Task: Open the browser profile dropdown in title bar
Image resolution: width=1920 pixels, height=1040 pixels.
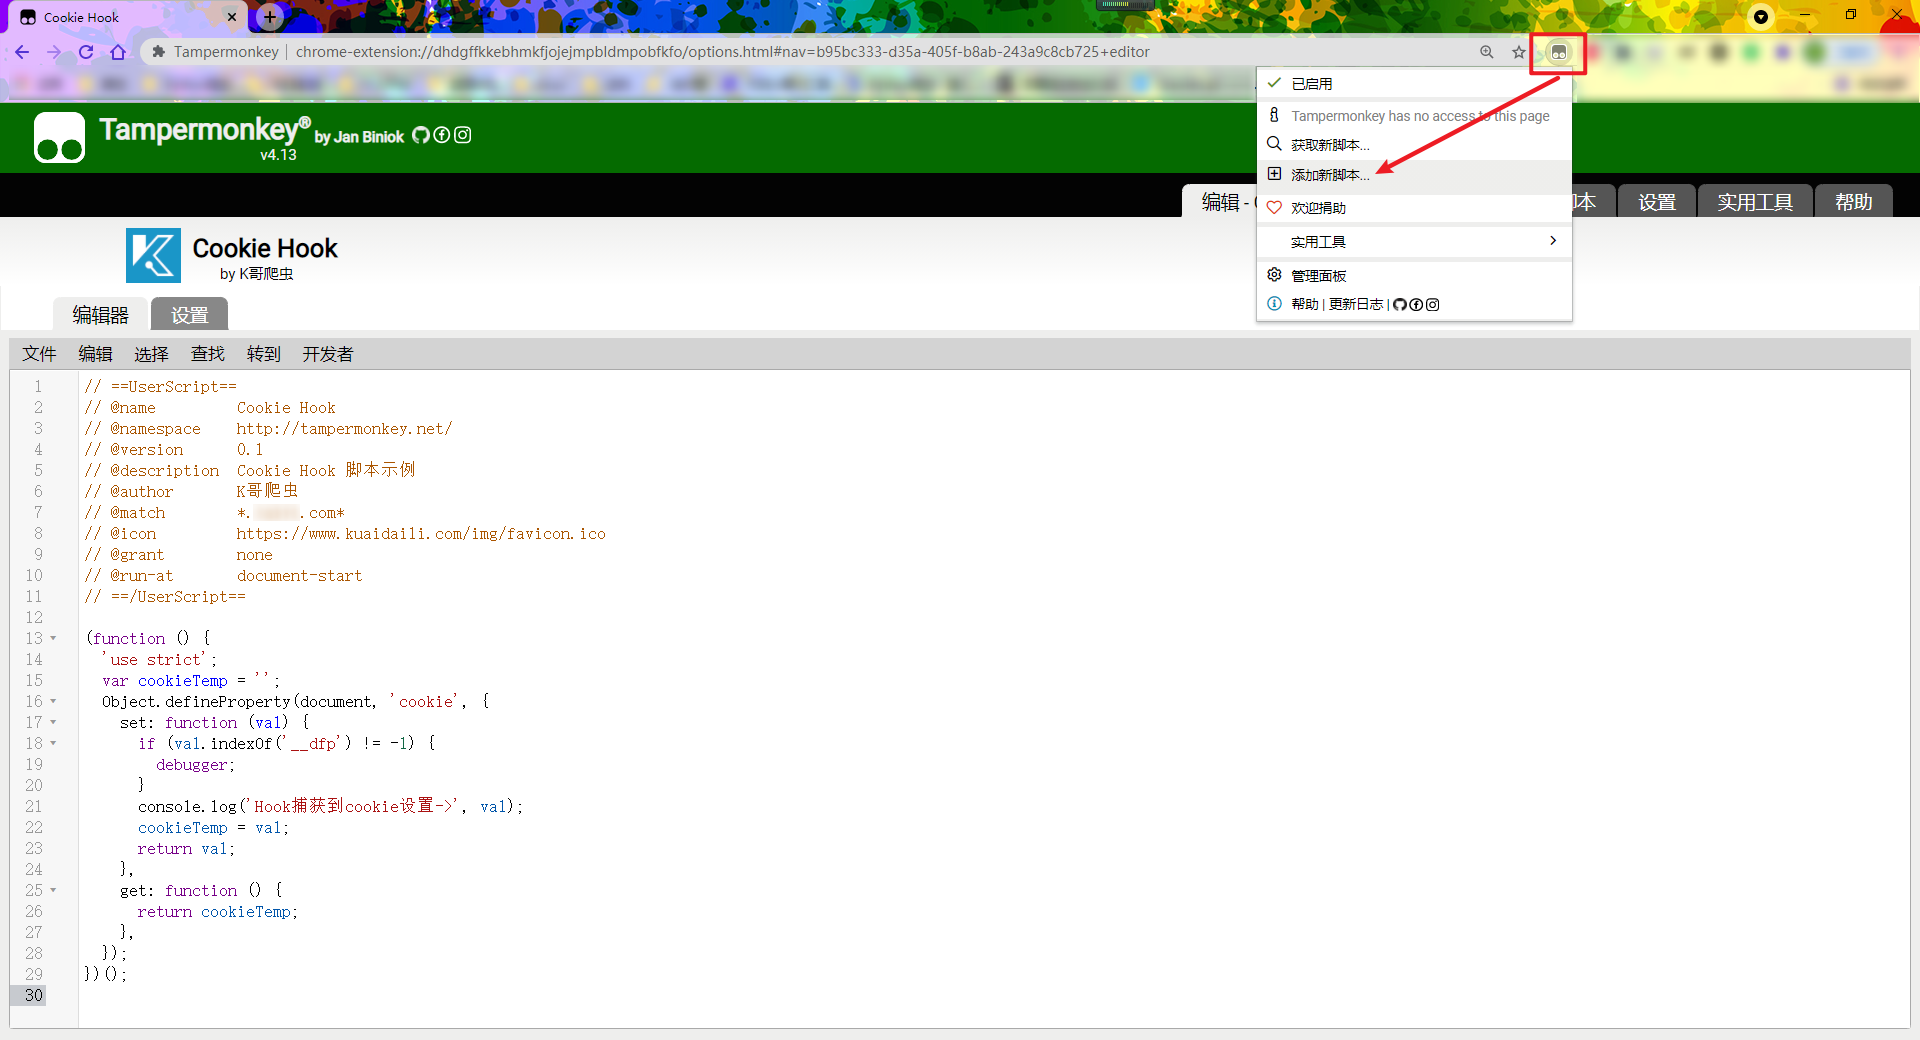Action: click(x=1761, y=17)
